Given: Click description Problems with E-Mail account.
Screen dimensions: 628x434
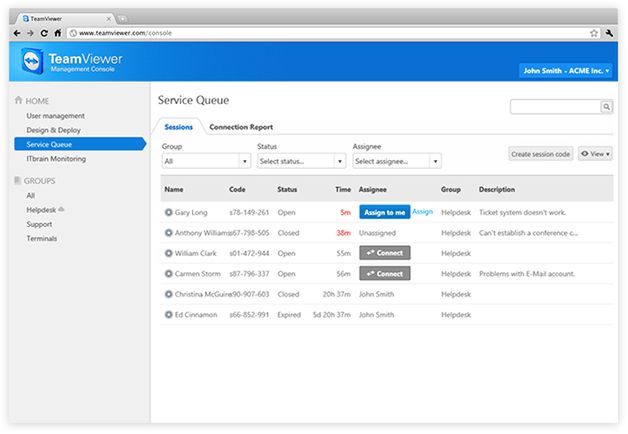Looking at the screenshot, I should [x=527, y=273].
